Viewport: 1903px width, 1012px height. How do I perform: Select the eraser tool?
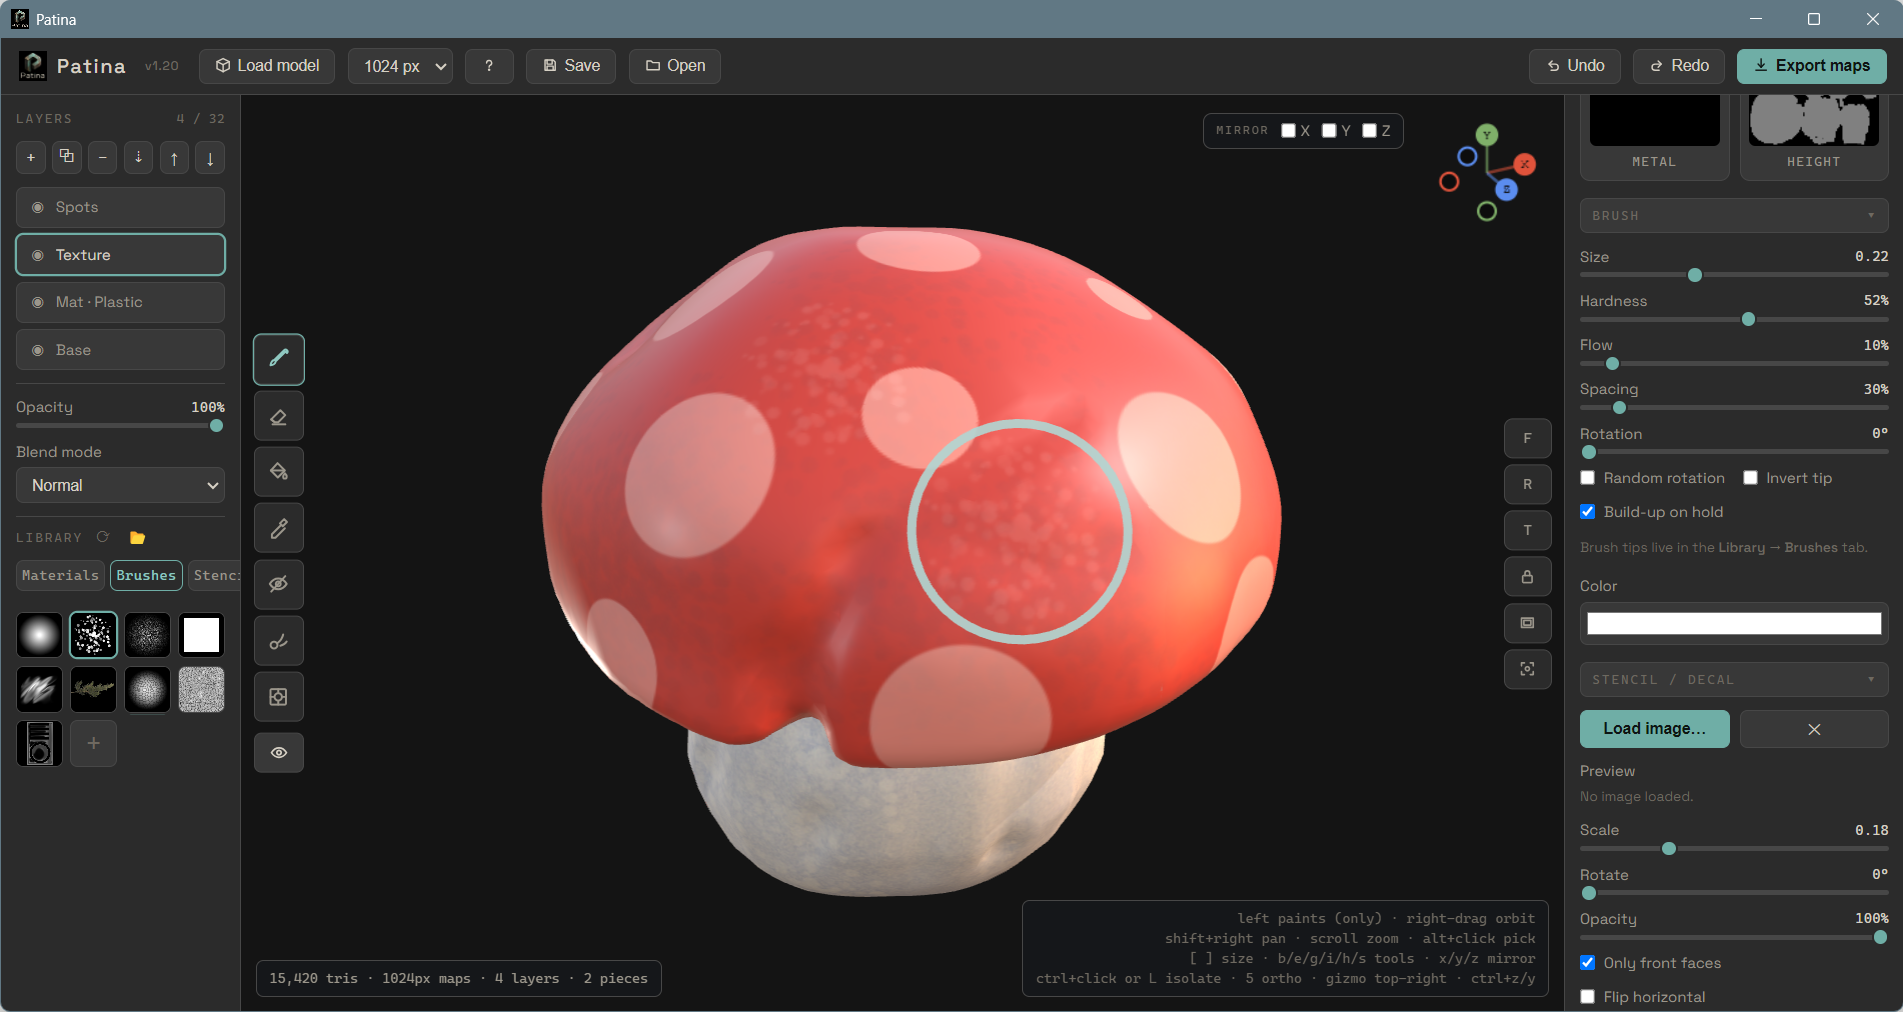279,416
